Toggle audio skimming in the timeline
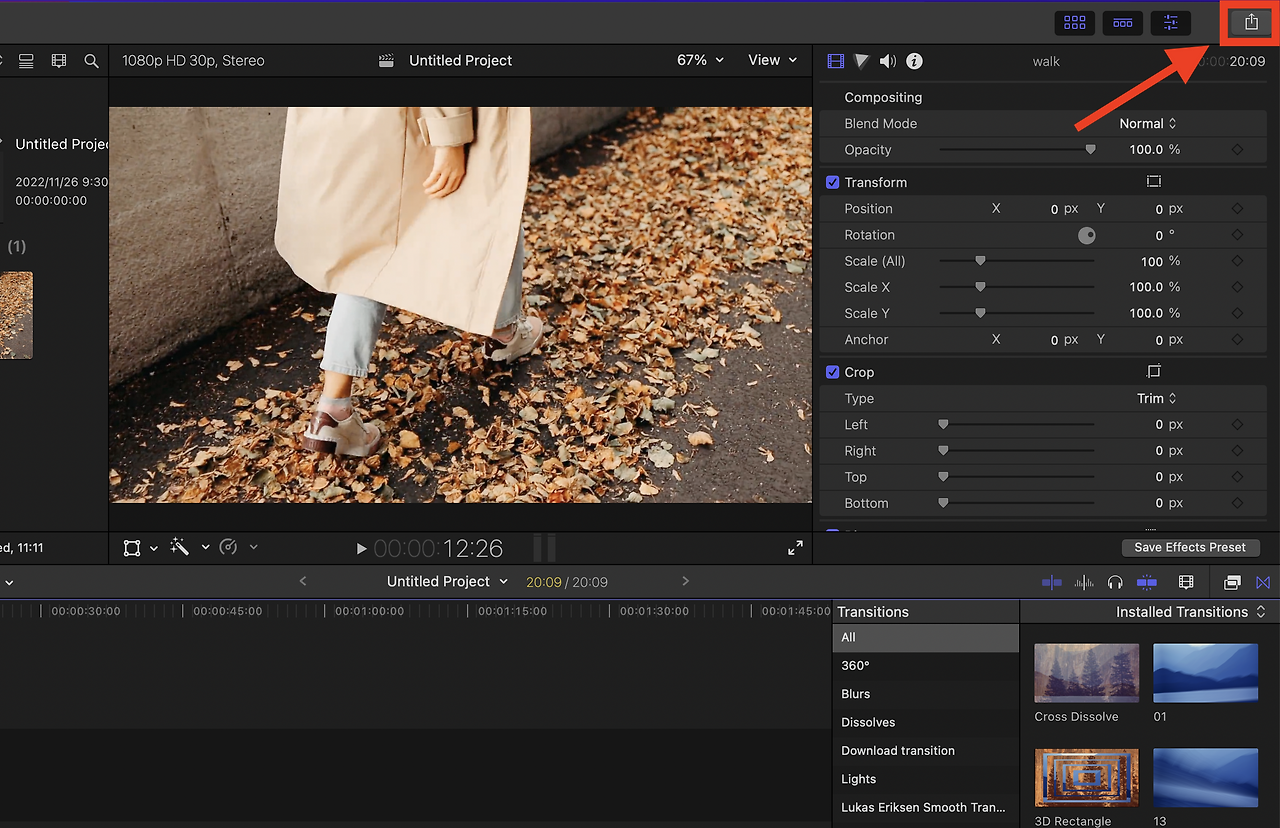 pos(1084,581)
